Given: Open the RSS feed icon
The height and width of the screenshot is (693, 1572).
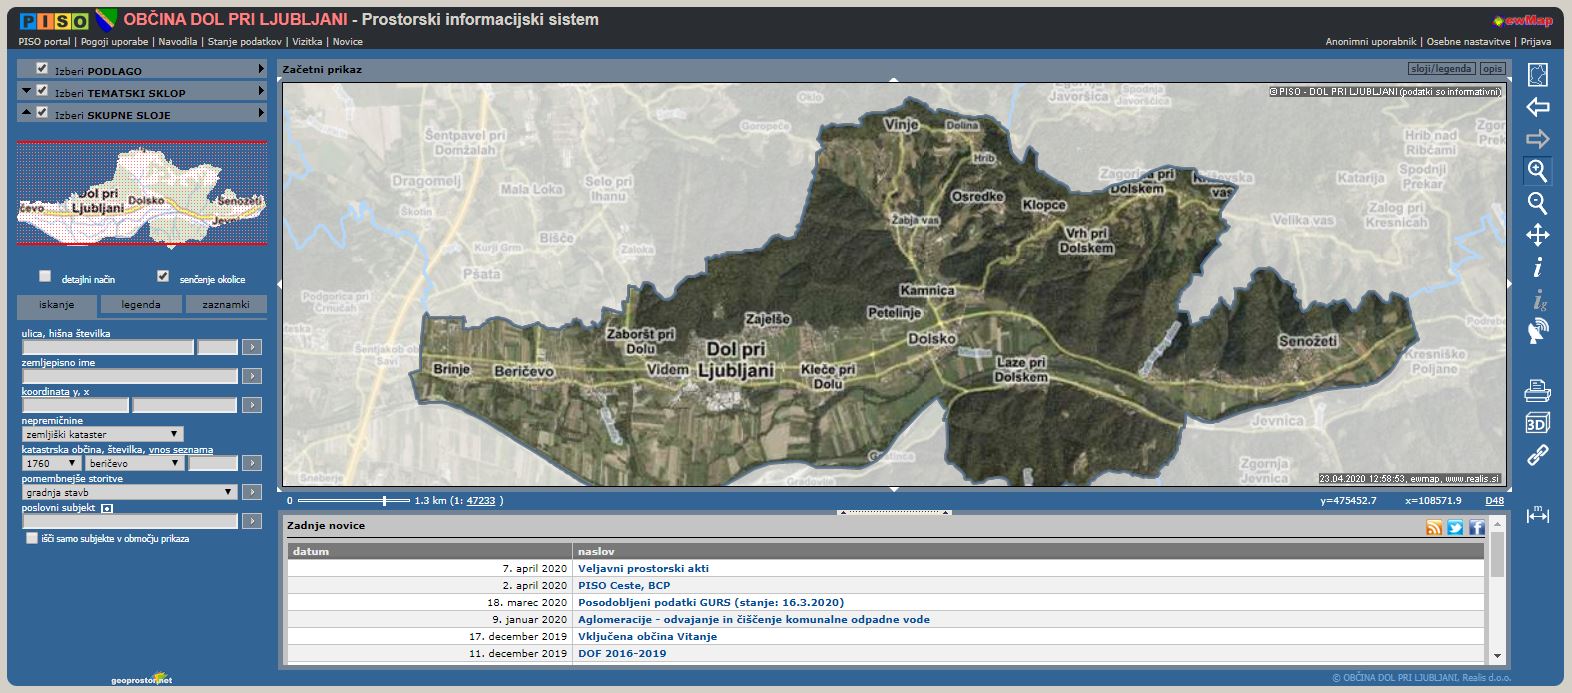Looking at the screenshot, I should pos(1434,527).
